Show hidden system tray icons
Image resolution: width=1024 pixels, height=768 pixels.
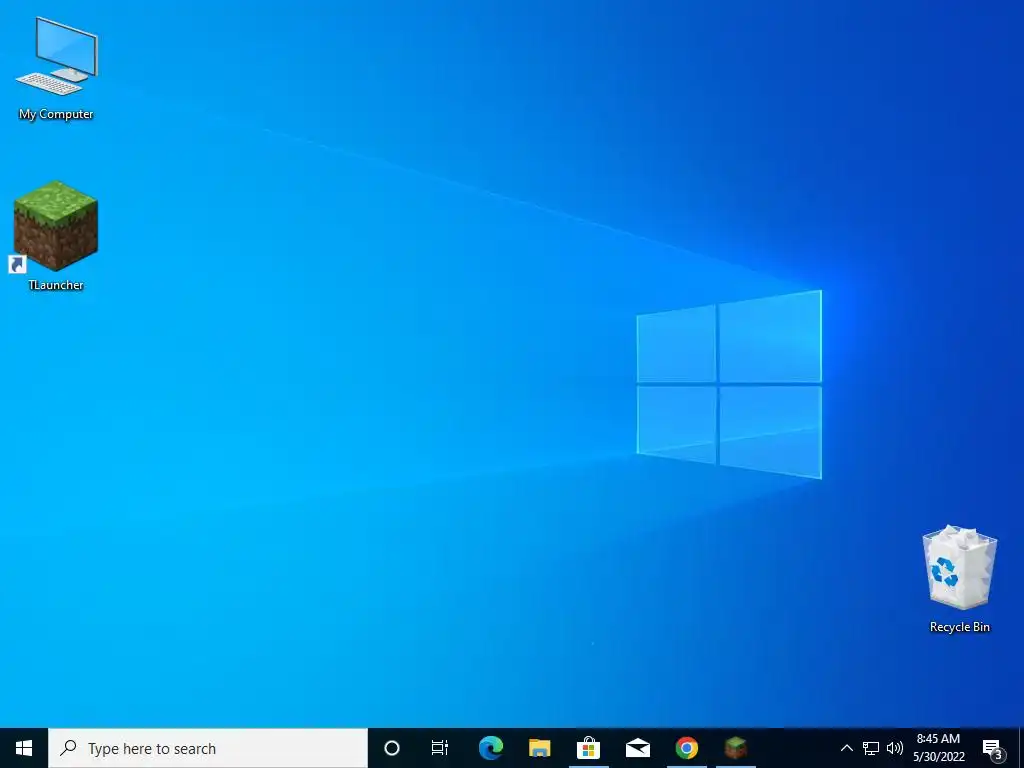(846, 748)
